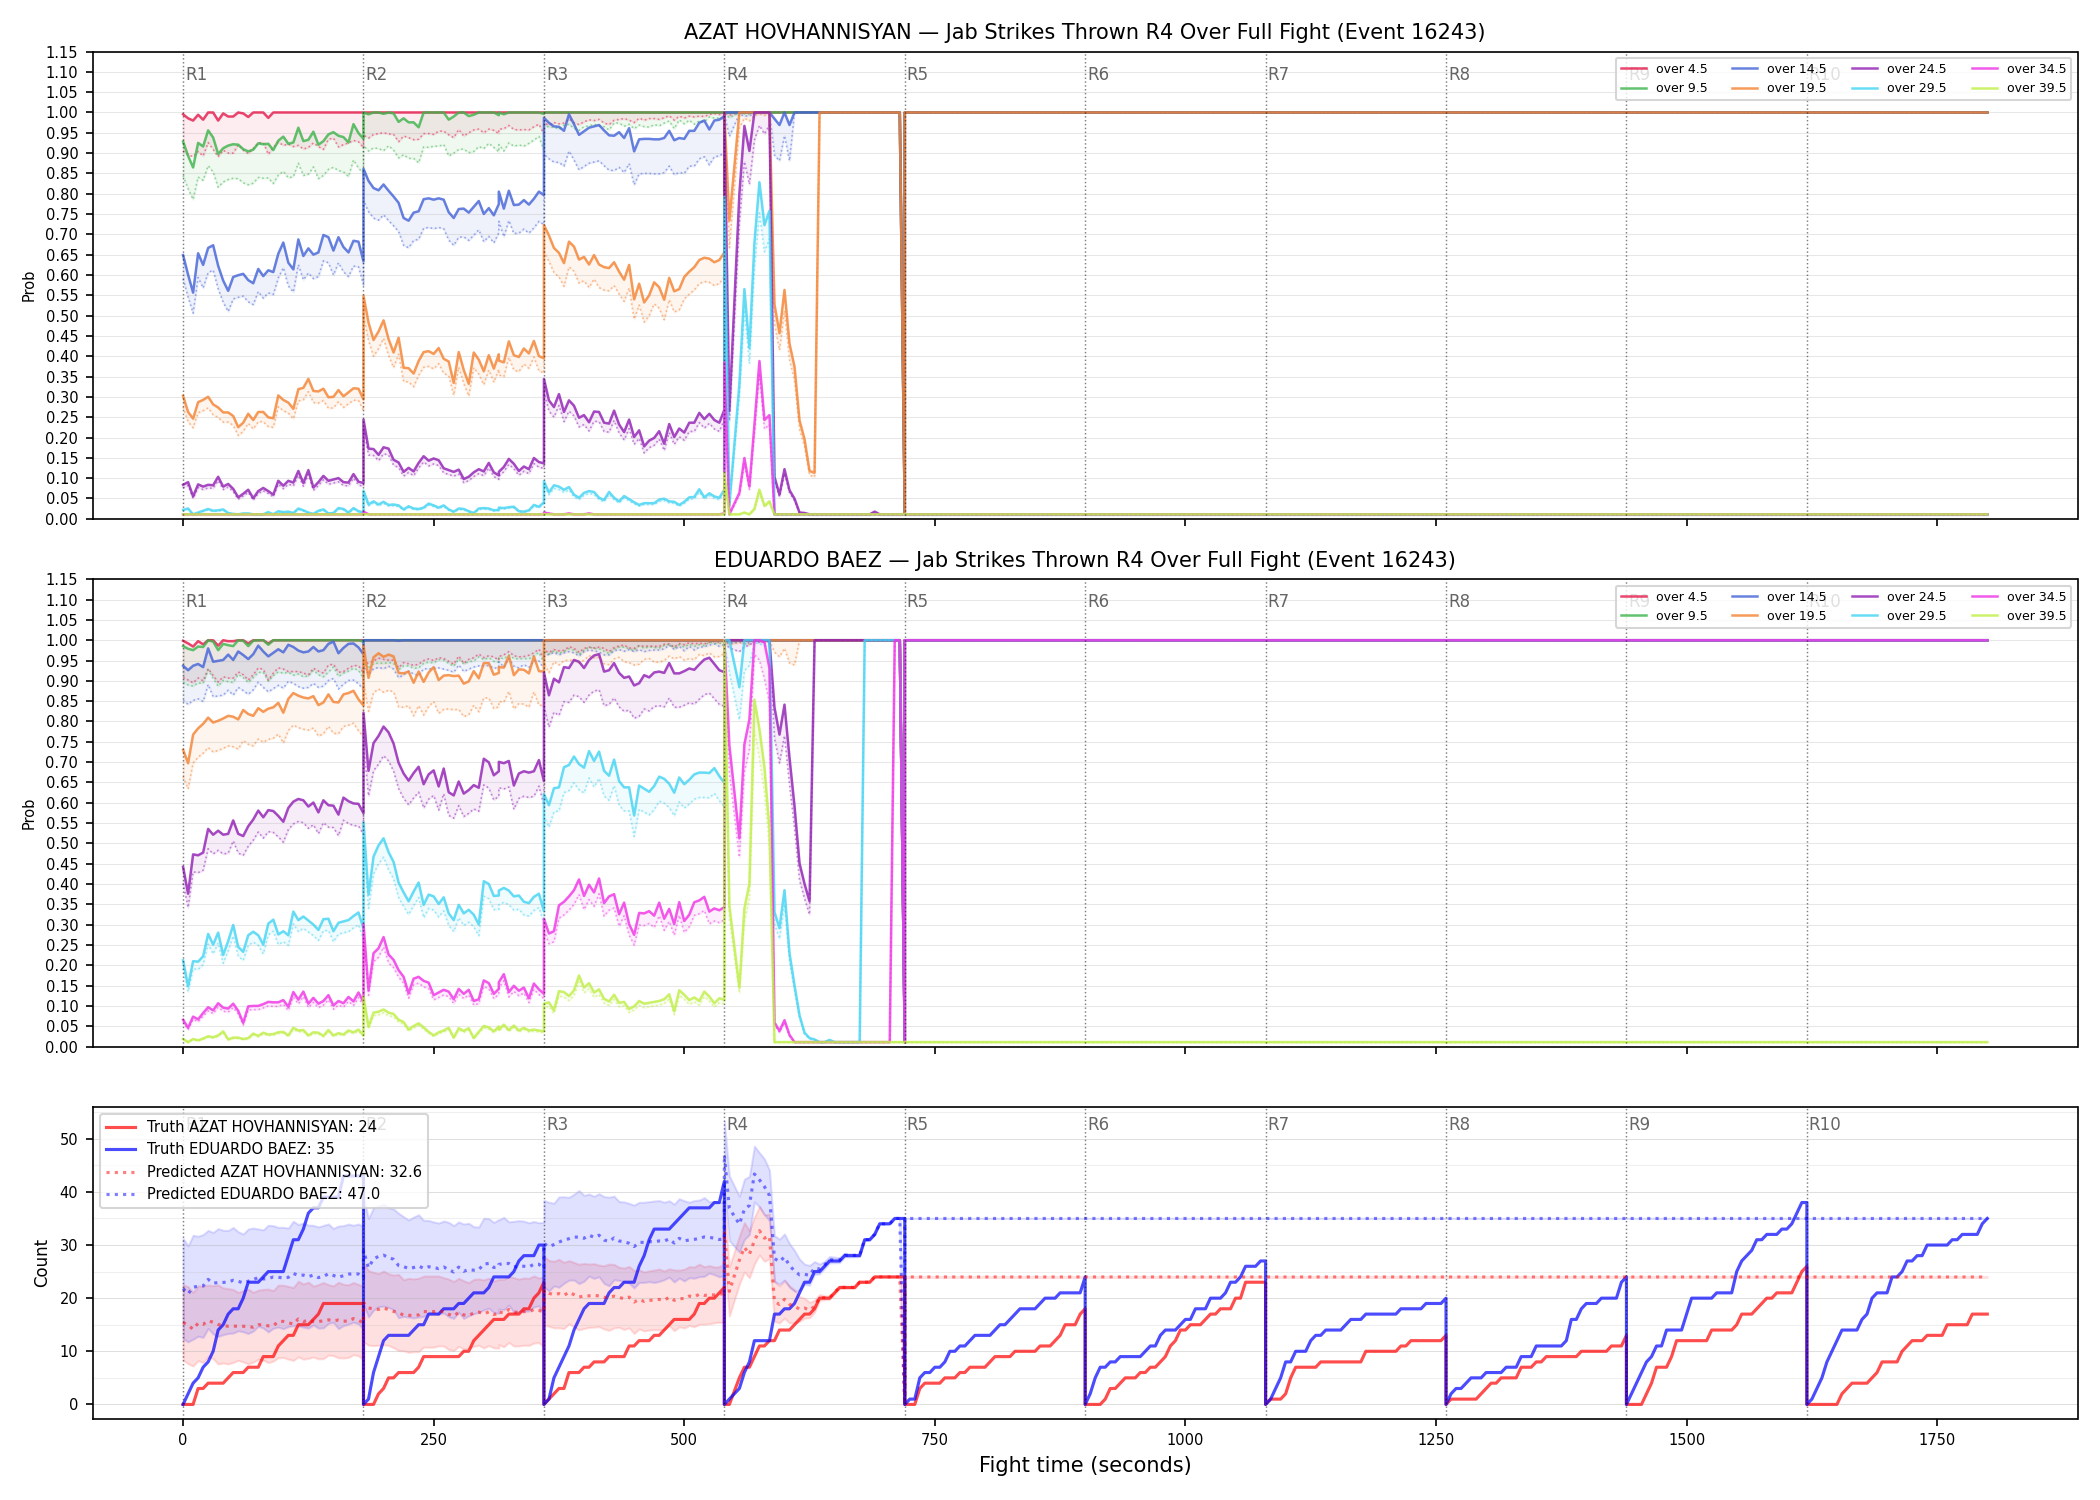Image resolution: width=2100 pixels, height=1500 pixels.
Task: Click 'over 19.5' legend entry in Baez chart
Action: tap(1779, 616)
